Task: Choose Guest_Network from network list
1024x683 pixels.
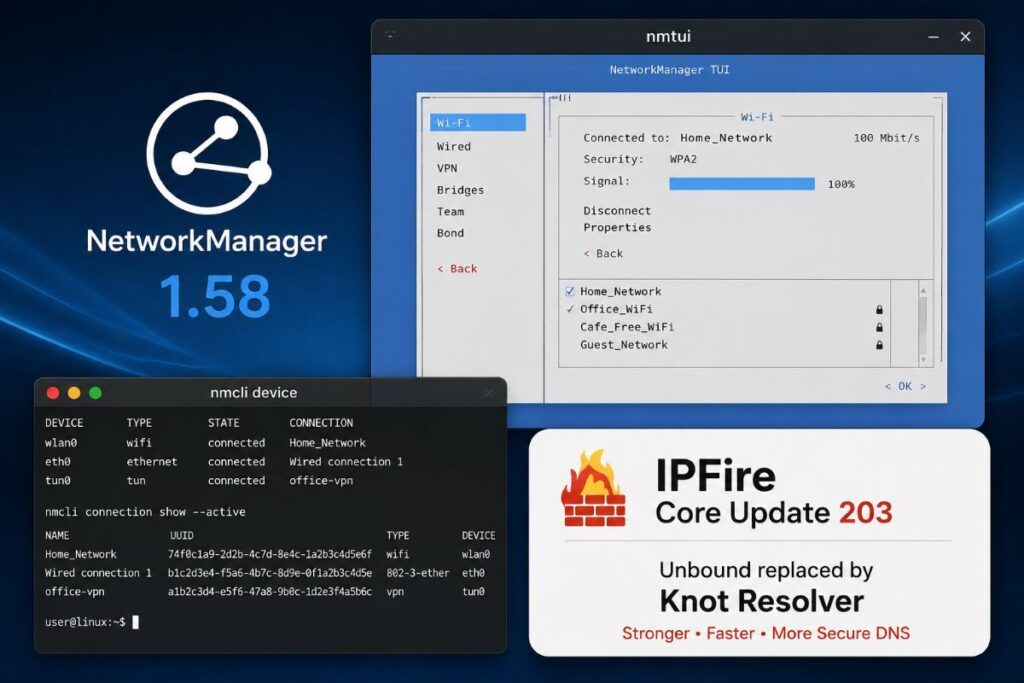Action: coord(624,345)
